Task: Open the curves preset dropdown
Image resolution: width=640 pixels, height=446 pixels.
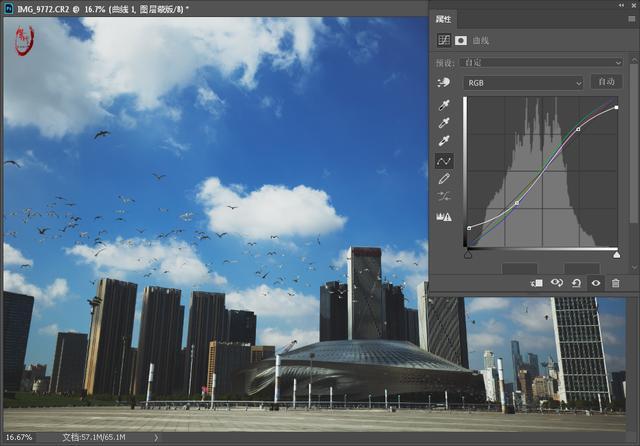Action: (541, 62)
